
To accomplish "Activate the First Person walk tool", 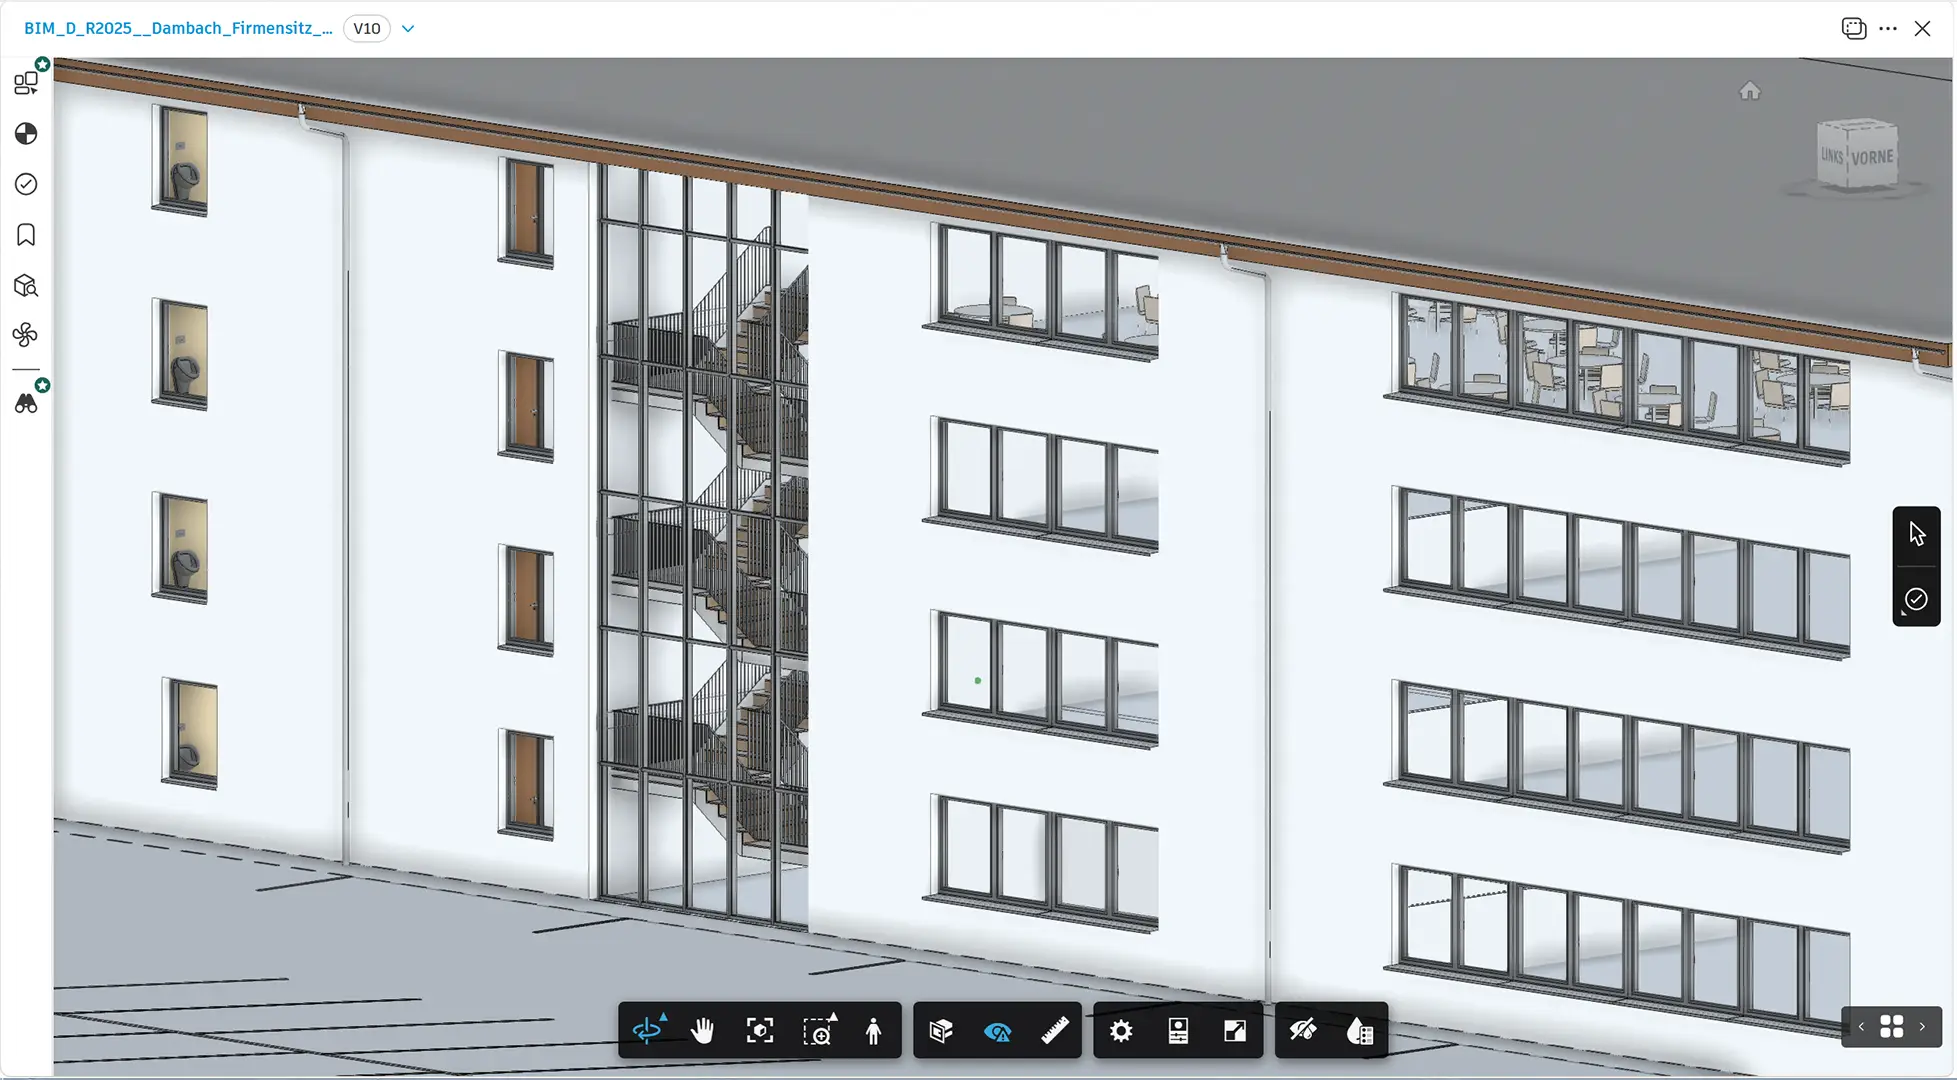I will coord(874,1030).
